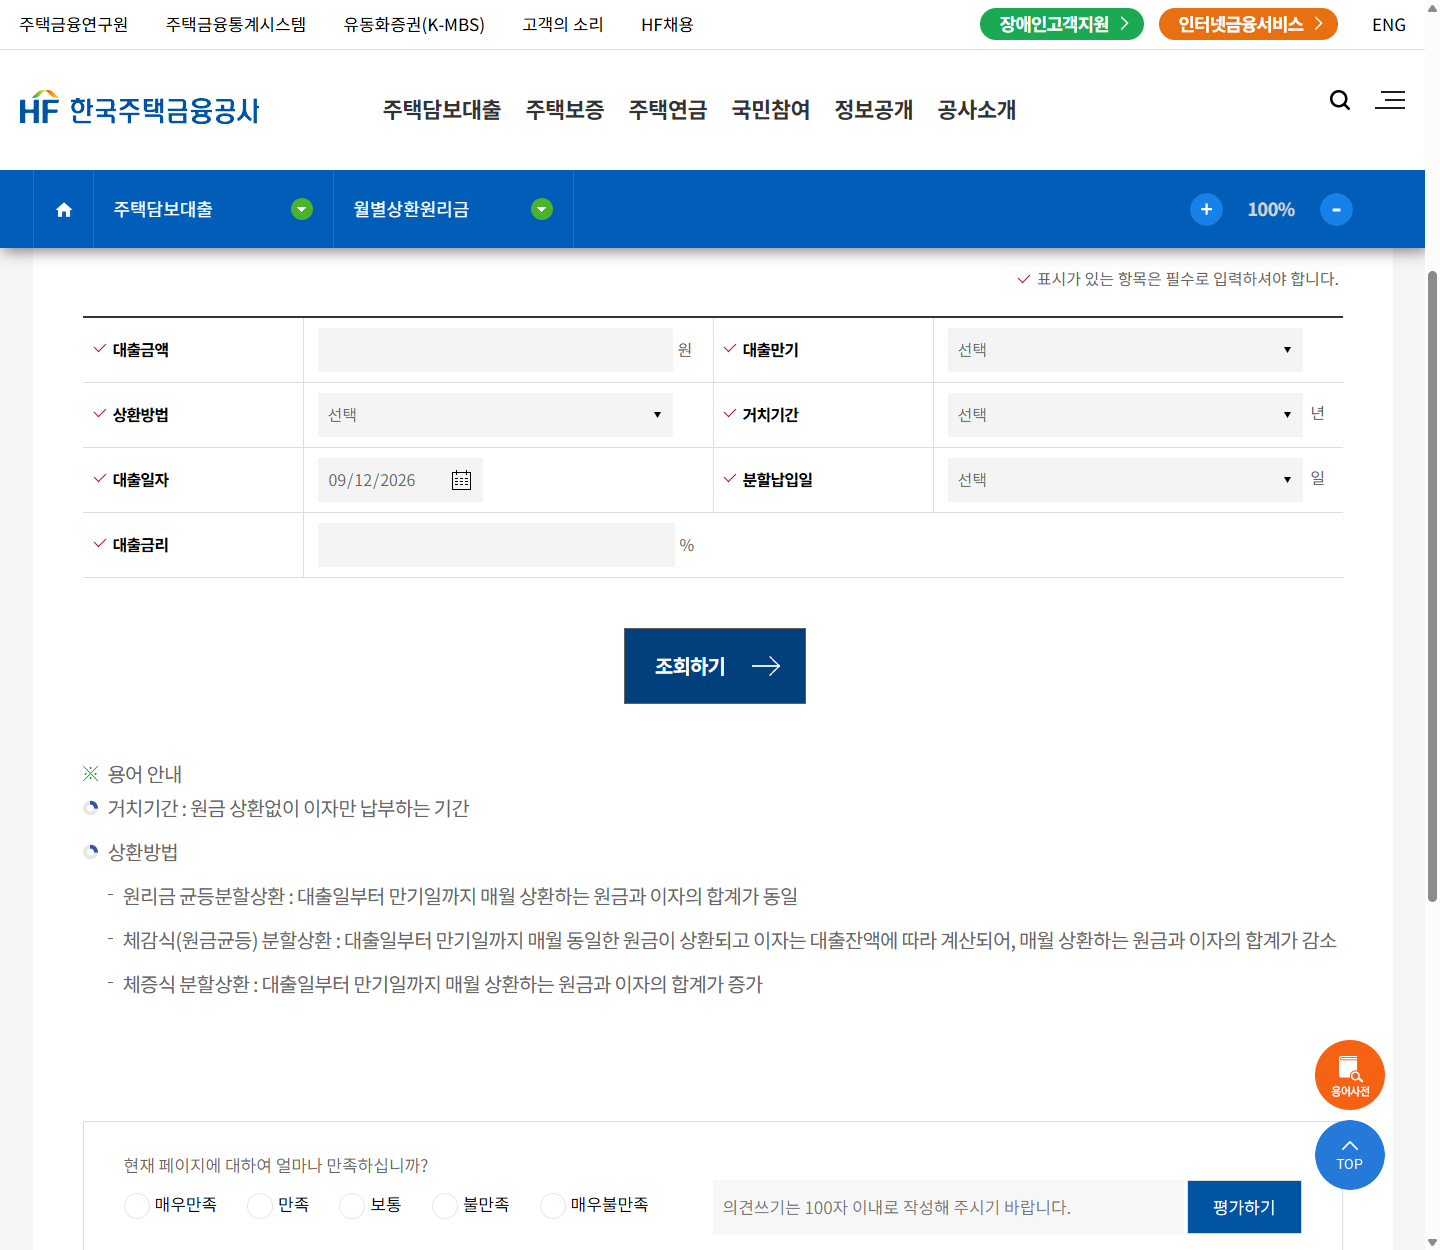Select 보통 satisfaction radio

point(352,1206)
